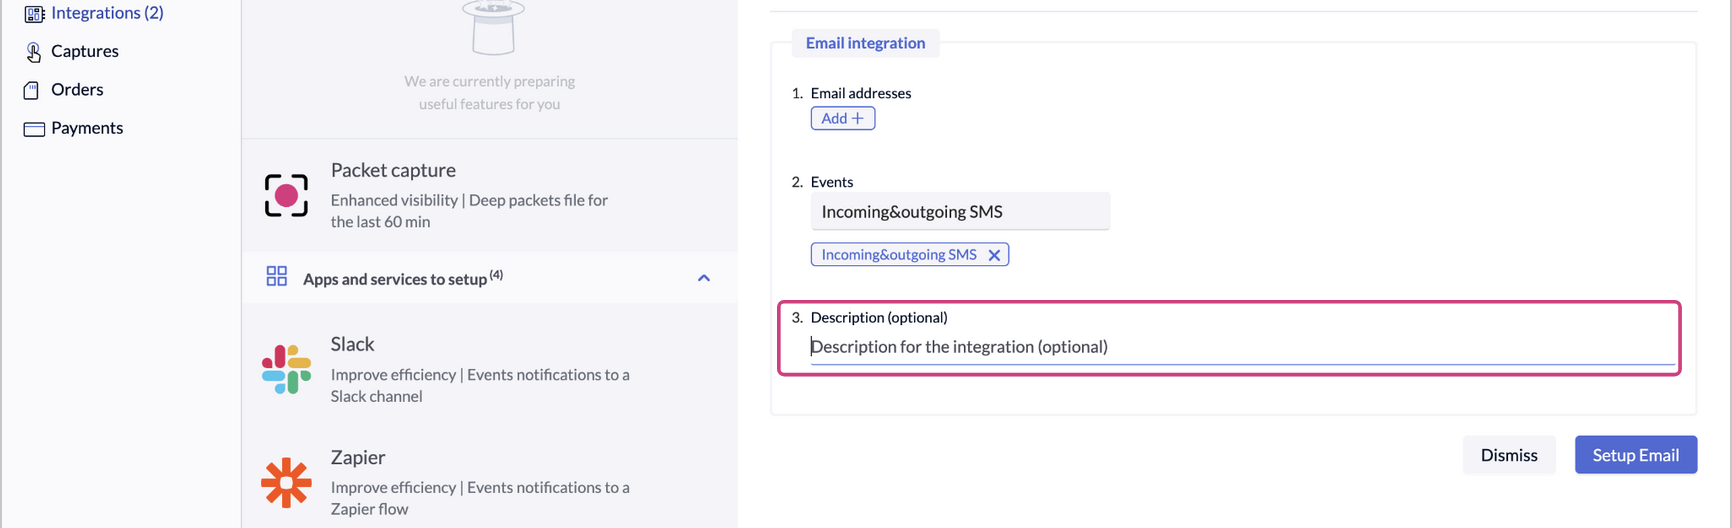Click the Zapier logo icon
1732x528 pixels.
coord(286,483)
